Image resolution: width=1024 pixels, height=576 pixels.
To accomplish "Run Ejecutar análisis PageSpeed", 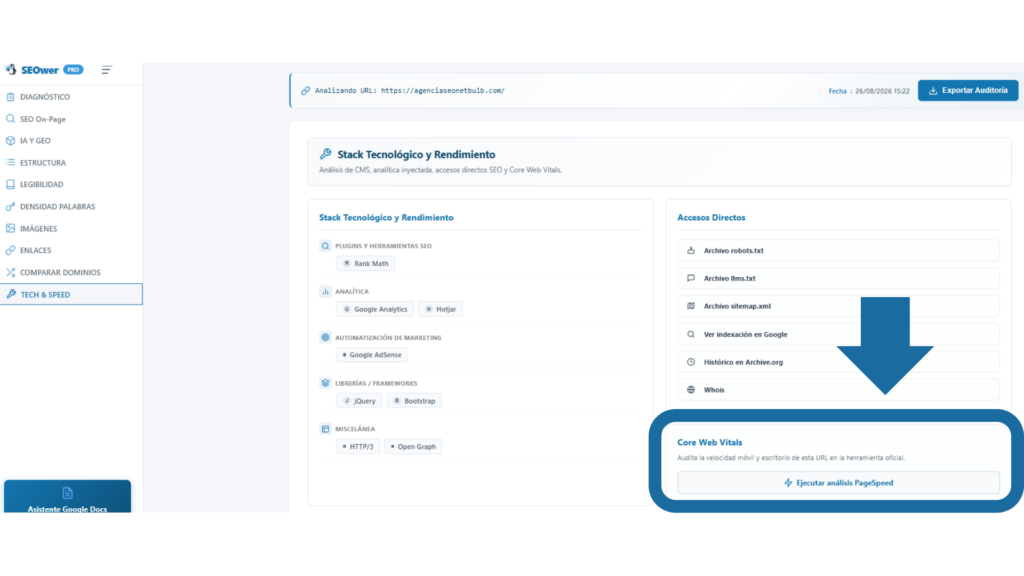I will 839,483.
